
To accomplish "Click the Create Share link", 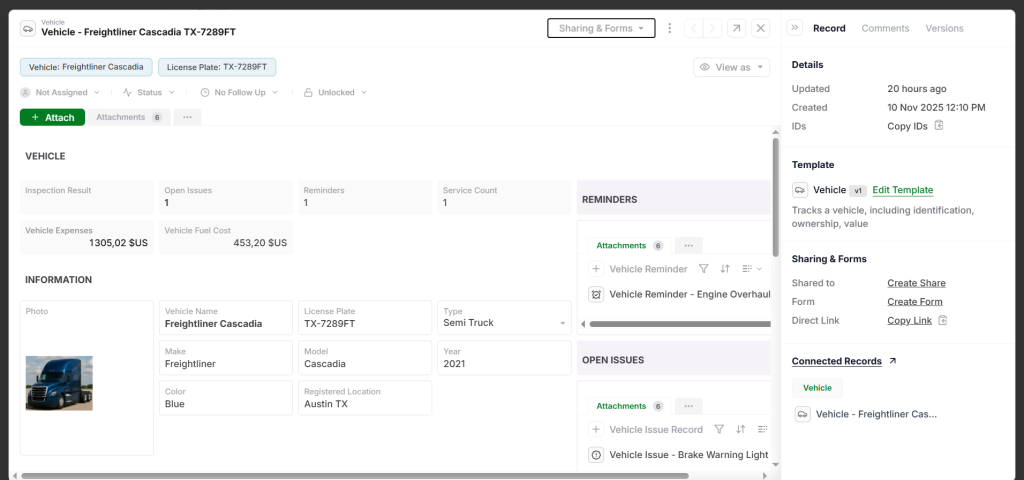I will point(916,283).
